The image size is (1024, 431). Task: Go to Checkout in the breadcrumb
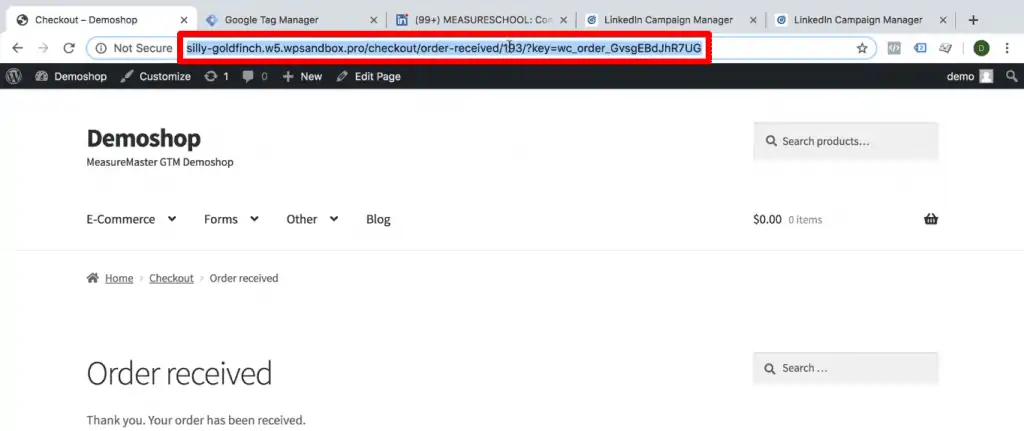pos(171,278)
